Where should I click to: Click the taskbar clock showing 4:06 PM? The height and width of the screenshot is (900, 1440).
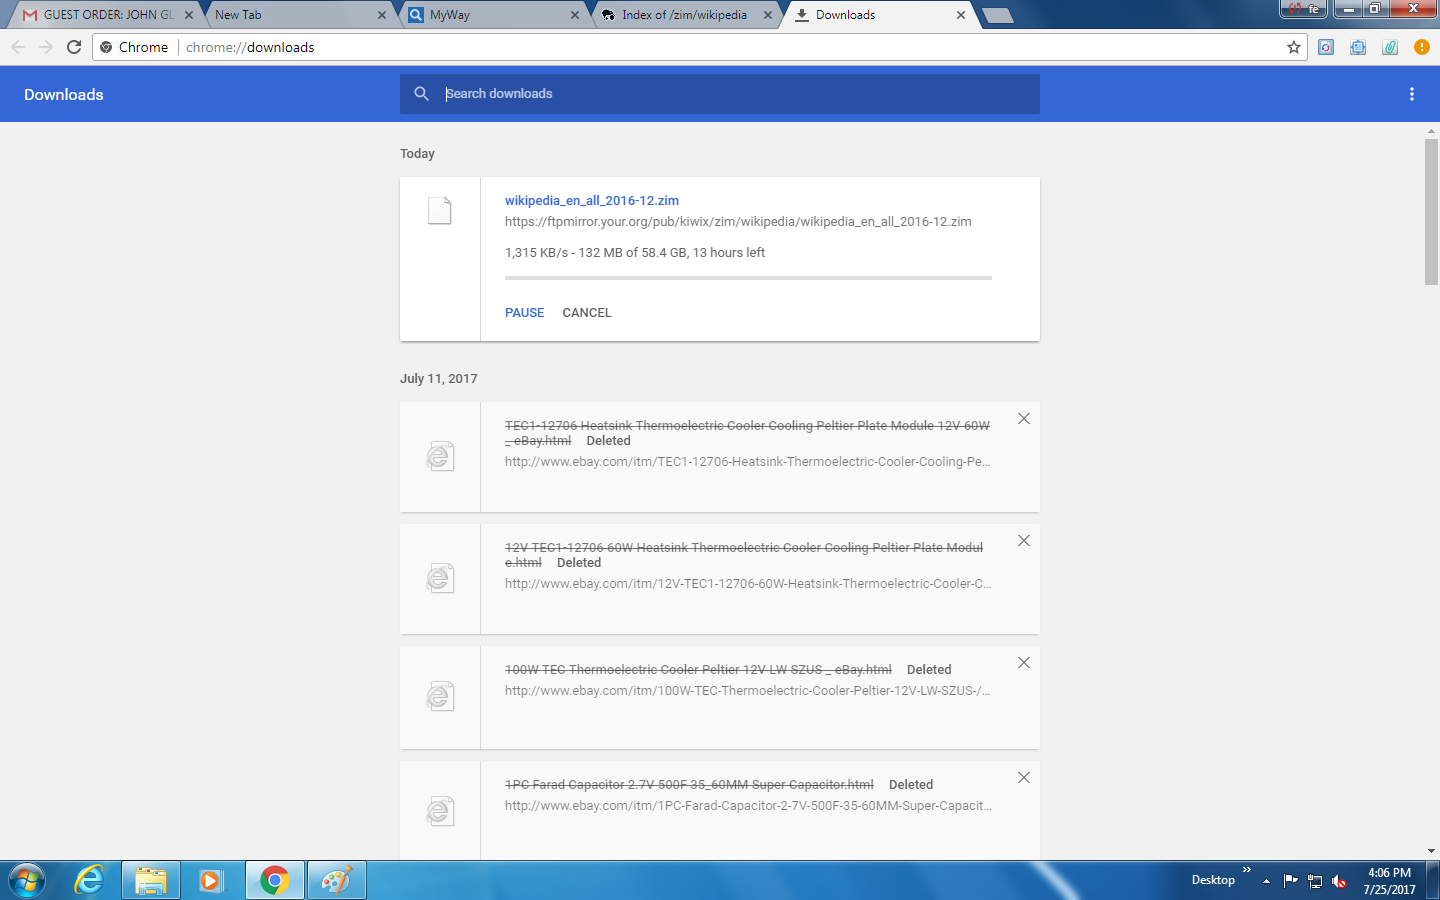1389,881
